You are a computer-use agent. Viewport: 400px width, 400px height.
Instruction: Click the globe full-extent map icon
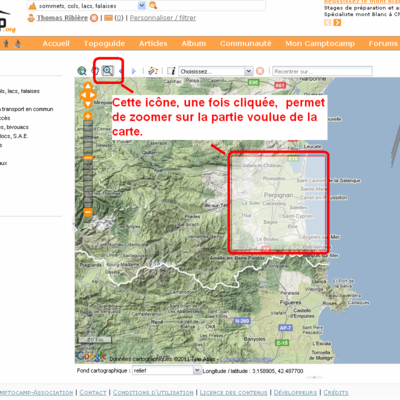coord(82,71)
